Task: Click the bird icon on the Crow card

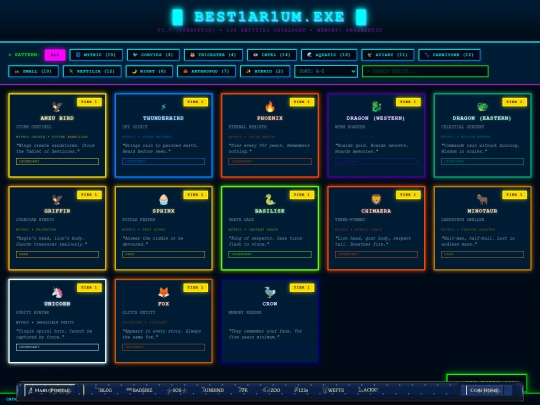Action: (x=270, y=292)
